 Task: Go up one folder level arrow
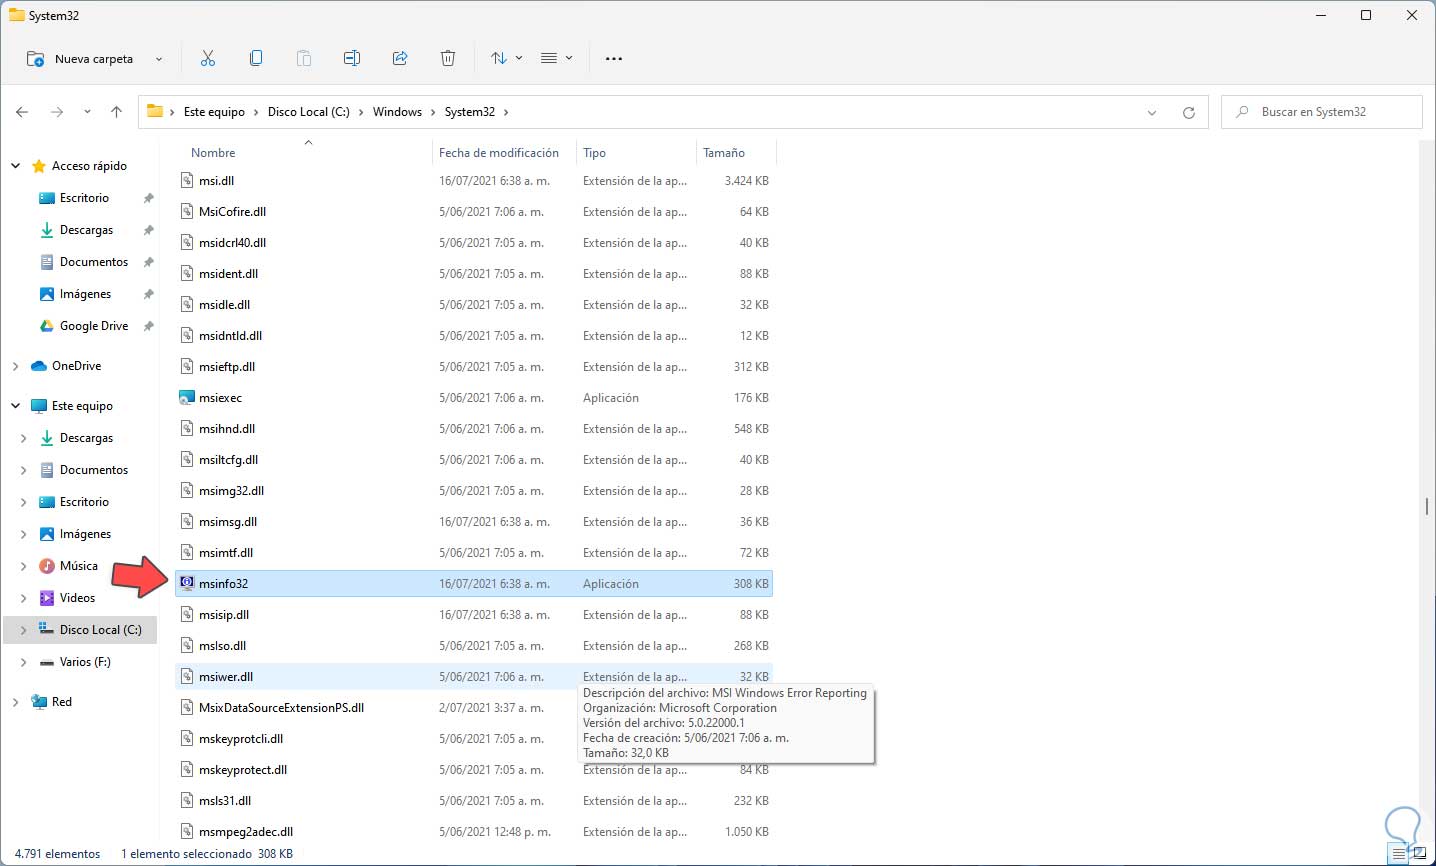116,112
